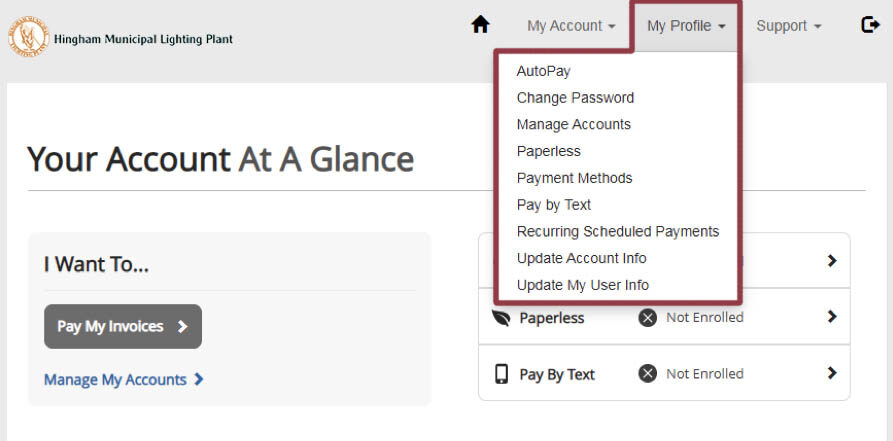Click the Pay By Text label in the status list
The height and width of the screenshot is (441, 893).
click(x=557, y=375)
